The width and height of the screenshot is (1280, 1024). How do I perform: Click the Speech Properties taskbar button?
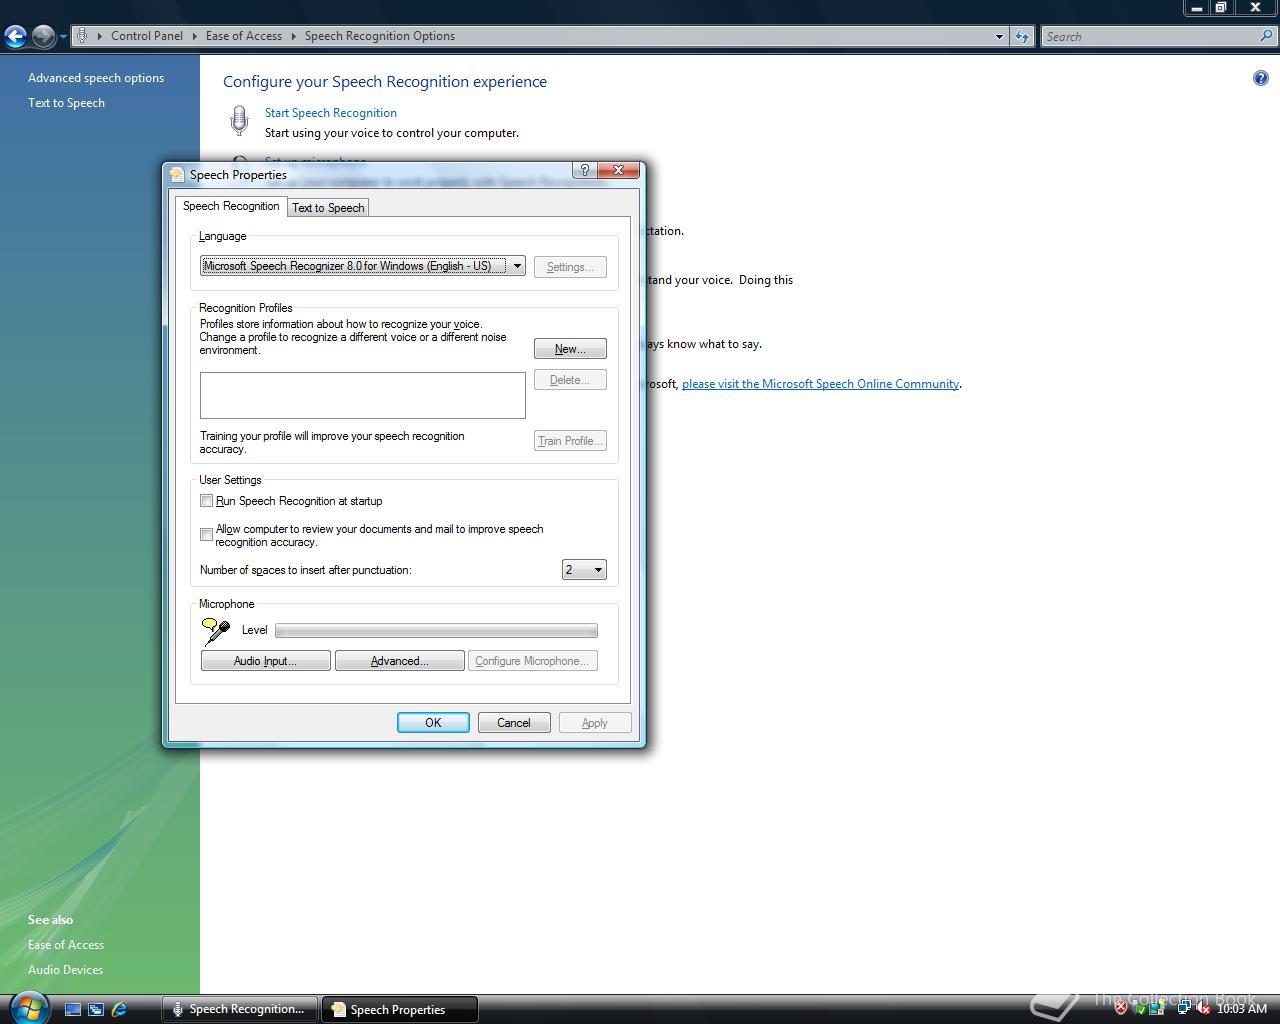[x=399, y=1009]
